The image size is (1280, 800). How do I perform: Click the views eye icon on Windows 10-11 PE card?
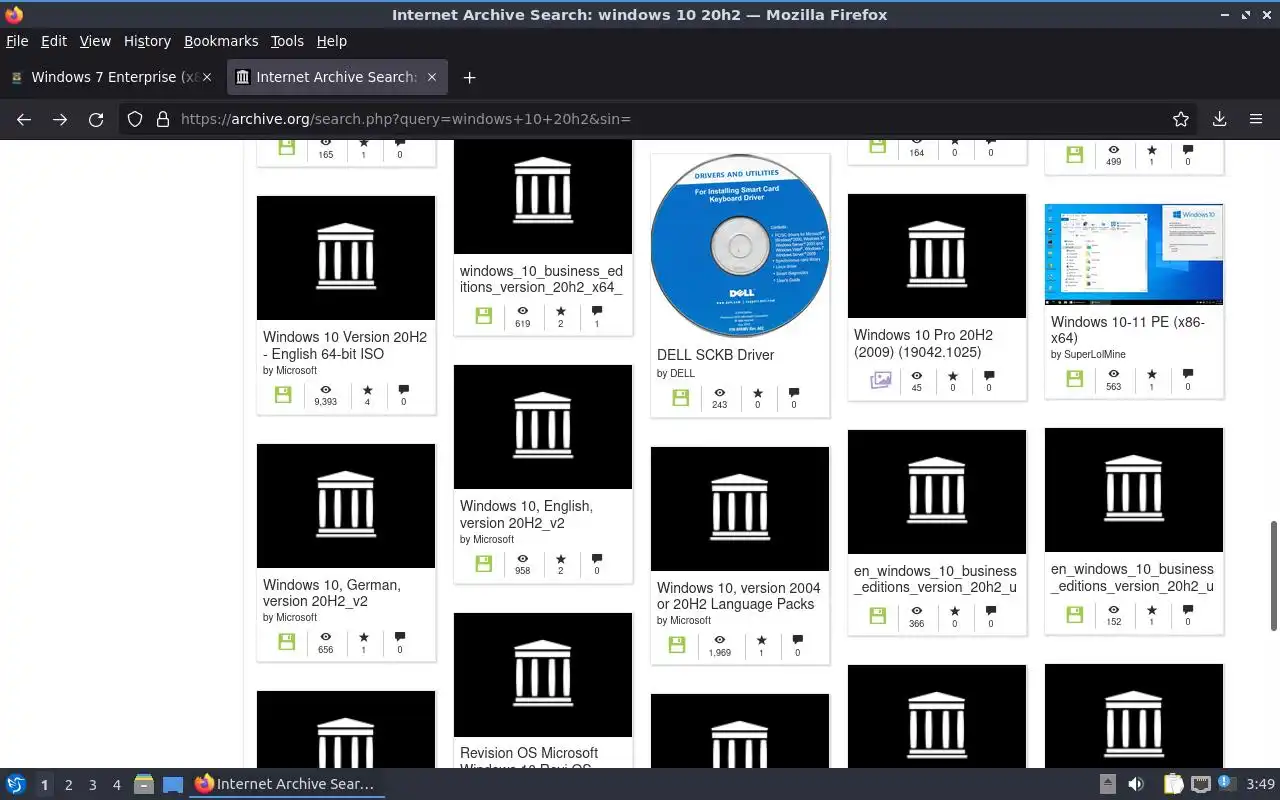click(1114, 373)
